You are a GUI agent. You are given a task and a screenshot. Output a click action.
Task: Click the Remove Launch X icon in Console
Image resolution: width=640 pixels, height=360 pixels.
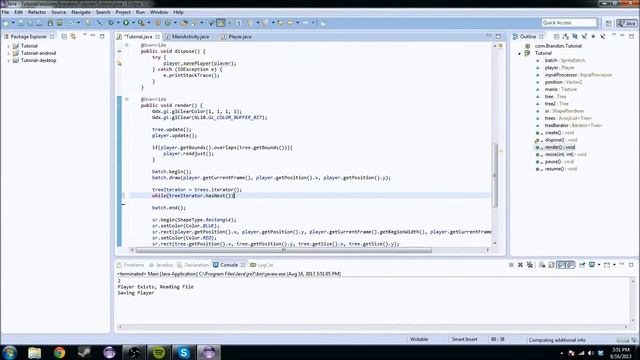pyautogui.click(x=520, y=265)
